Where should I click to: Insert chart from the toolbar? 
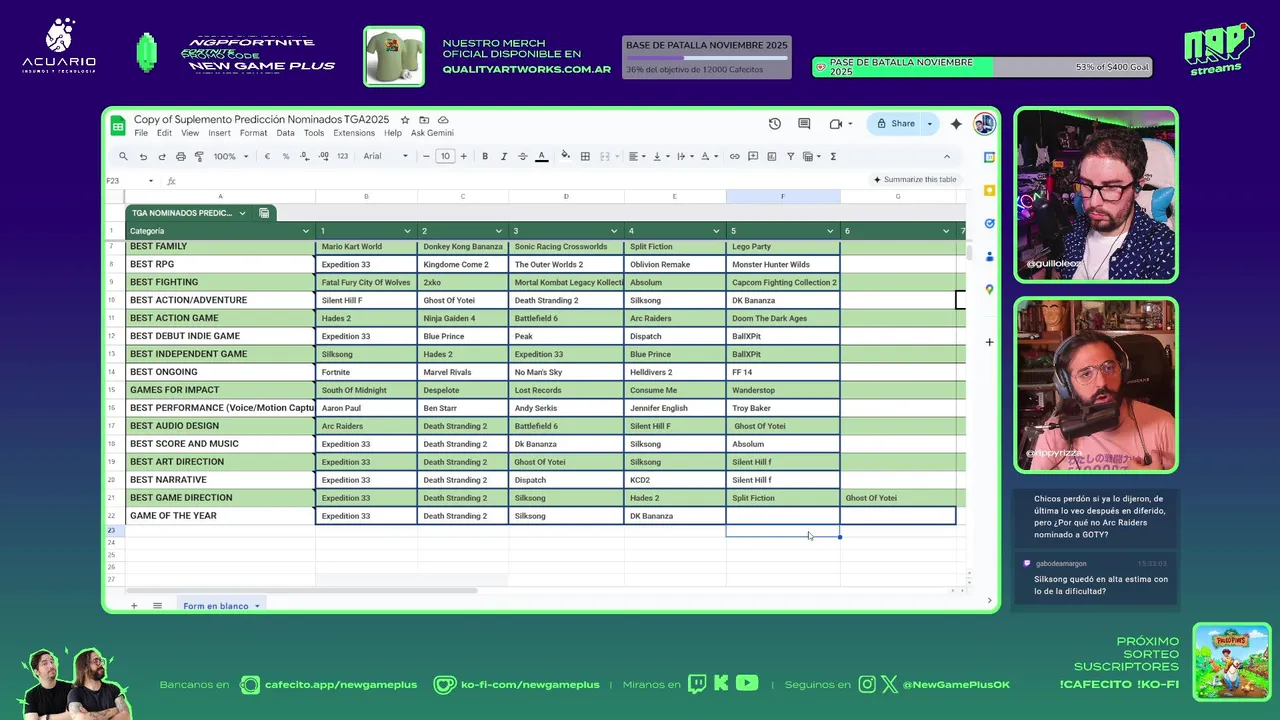point(771,156)
